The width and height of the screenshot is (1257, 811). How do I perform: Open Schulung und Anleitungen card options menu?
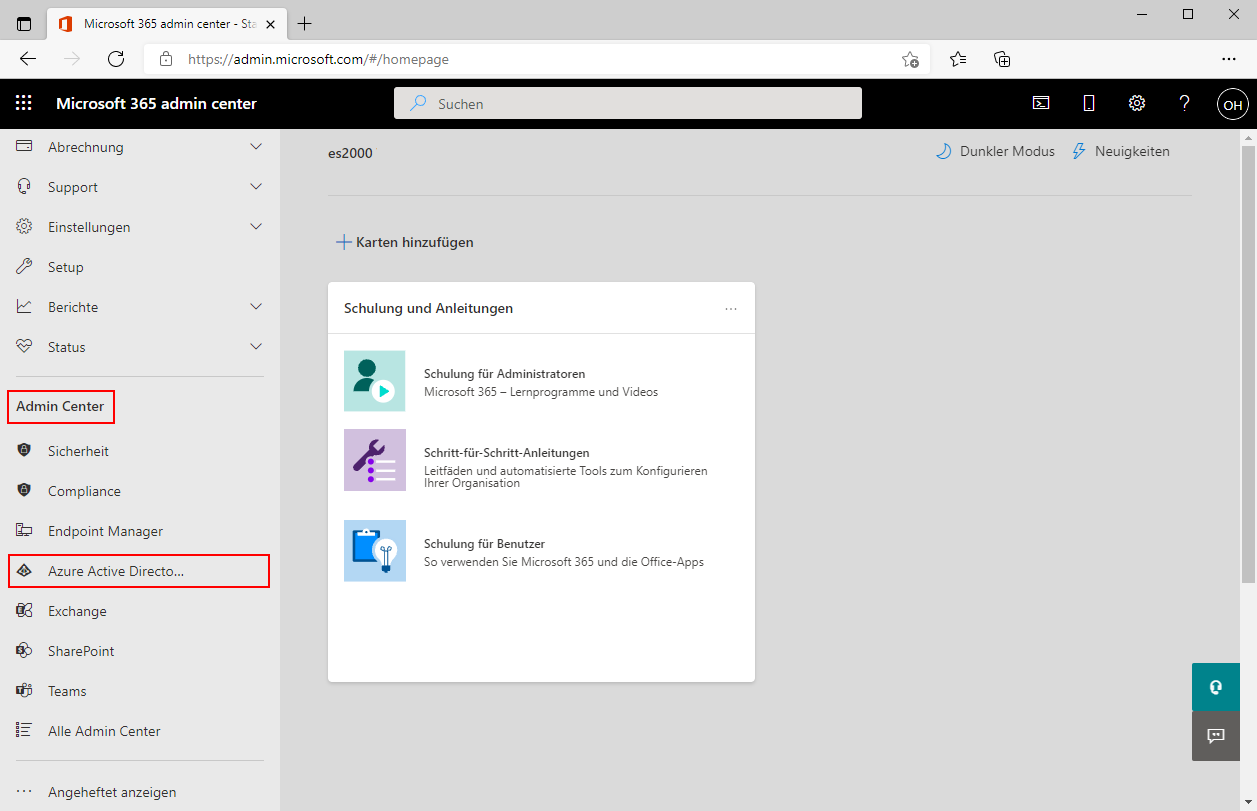pos(731,308)
